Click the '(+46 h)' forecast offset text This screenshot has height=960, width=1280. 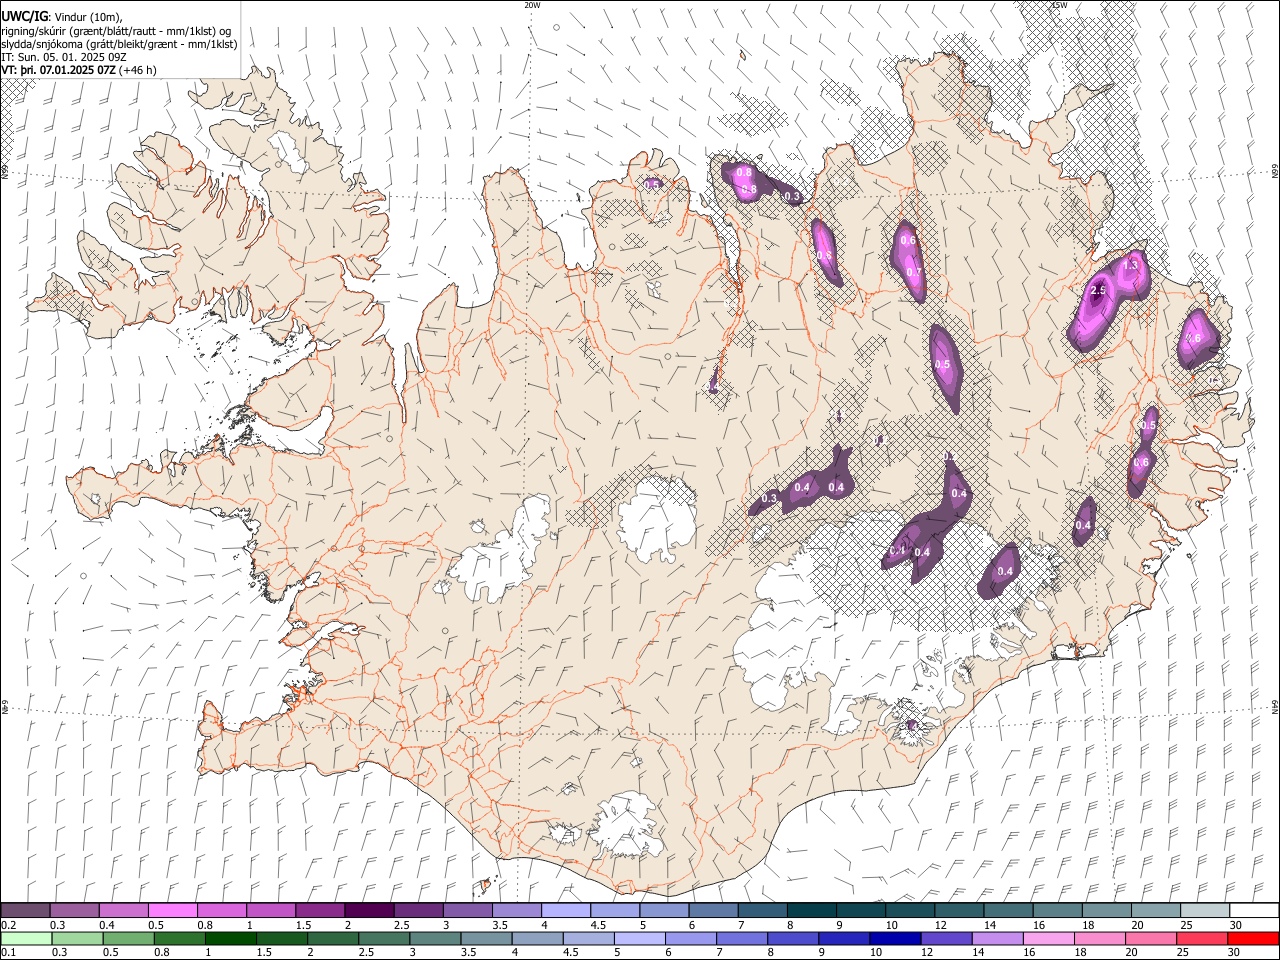point(138,70)
